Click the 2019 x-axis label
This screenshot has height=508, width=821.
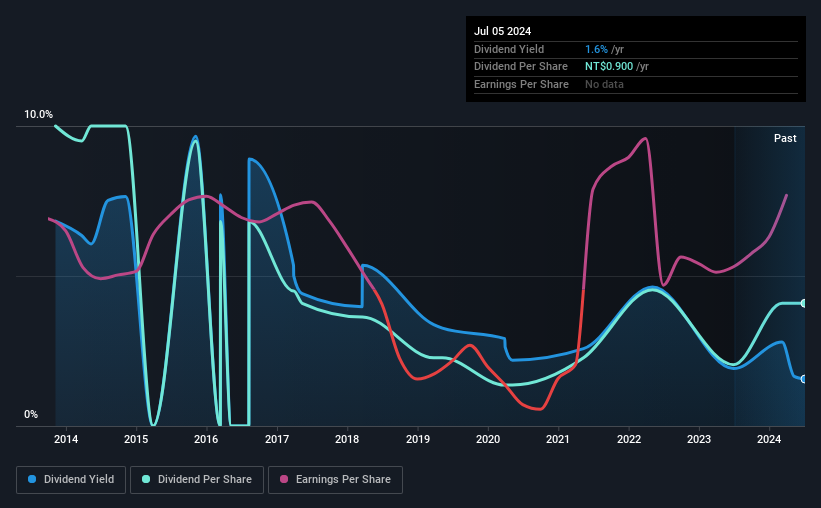pos(418,439)
